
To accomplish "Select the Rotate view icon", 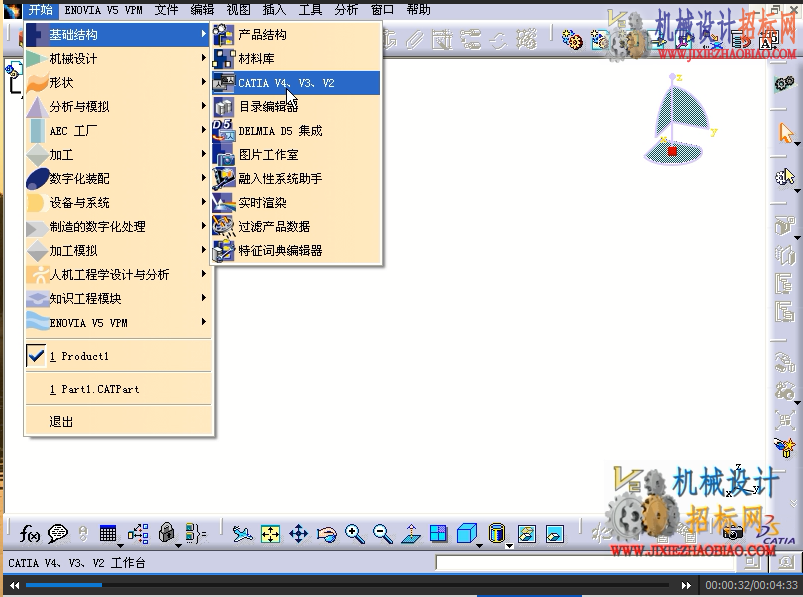I will (326, 535).
